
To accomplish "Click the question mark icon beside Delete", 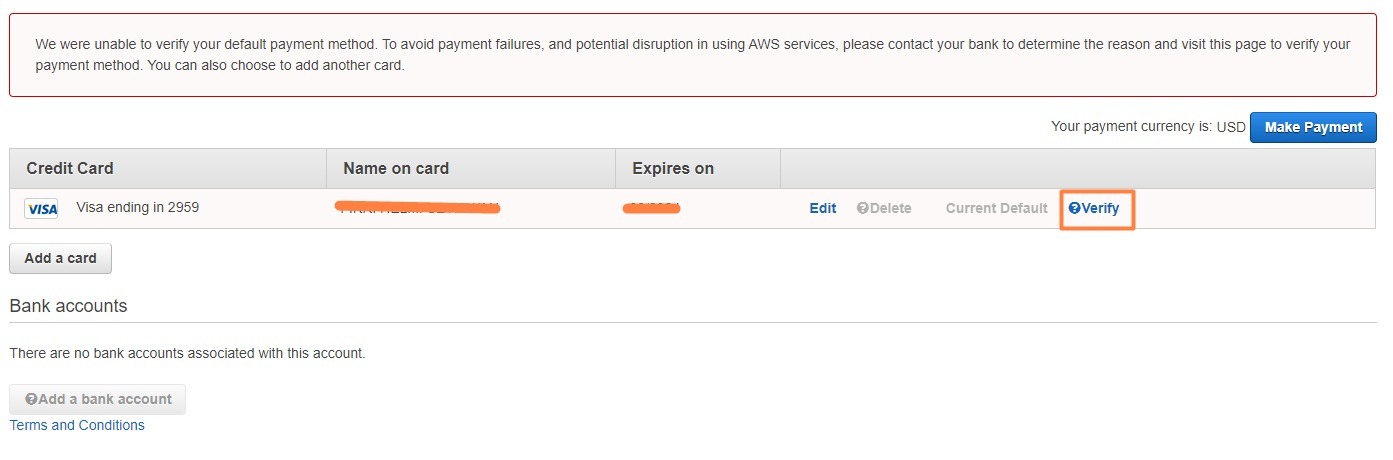I will click(862, 208).
